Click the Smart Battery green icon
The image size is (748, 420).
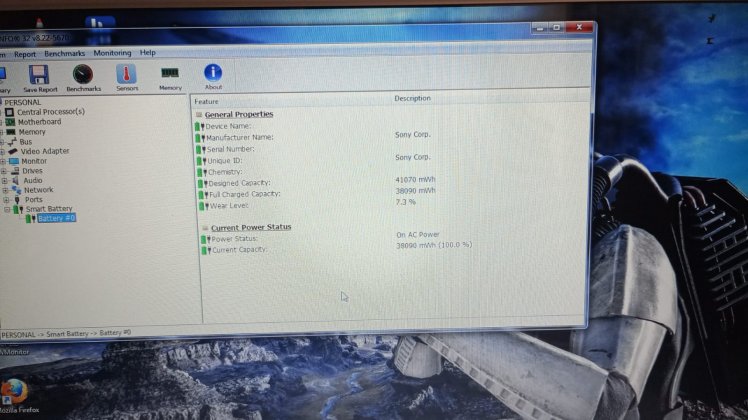18,210
